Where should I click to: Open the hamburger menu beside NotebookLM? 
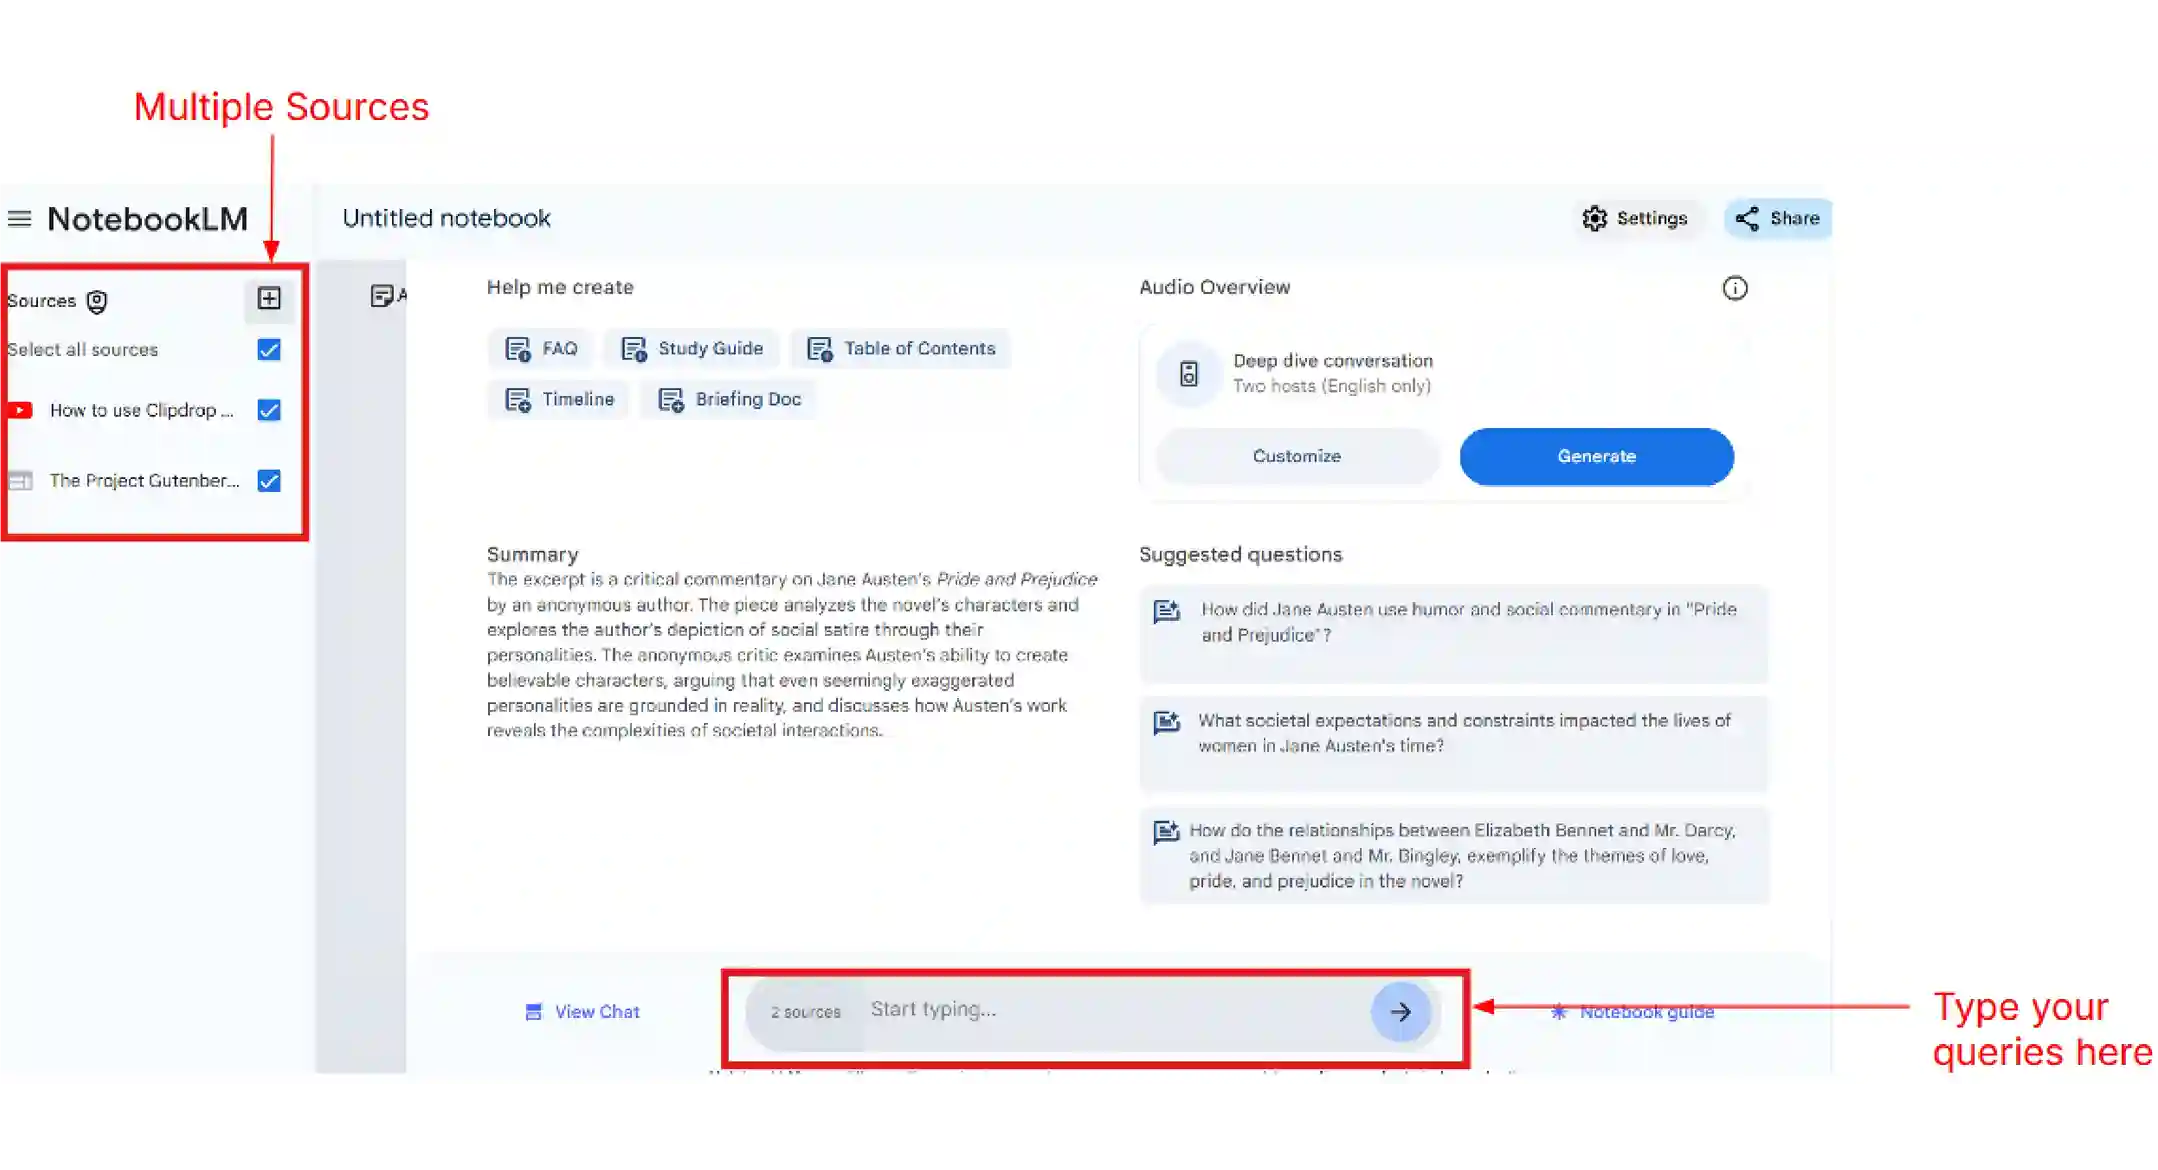point(20,219)
